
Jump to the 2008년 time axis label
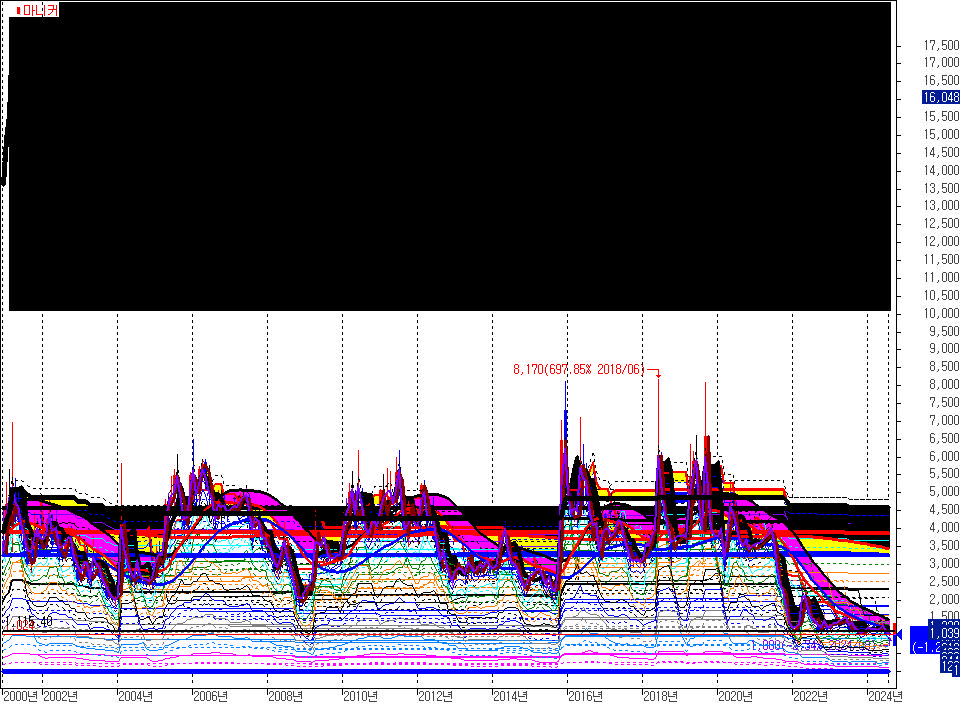pos(285,696)
